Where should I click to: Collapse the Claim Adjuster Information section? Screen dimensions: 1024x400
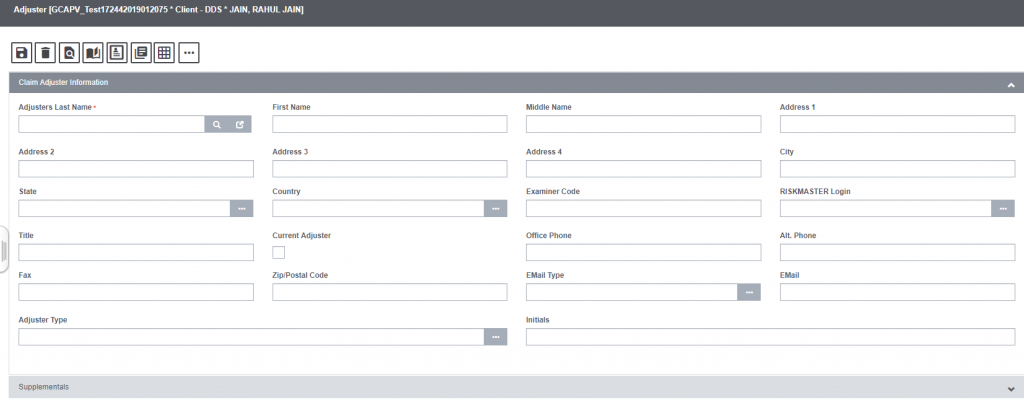pos(1011,85)
